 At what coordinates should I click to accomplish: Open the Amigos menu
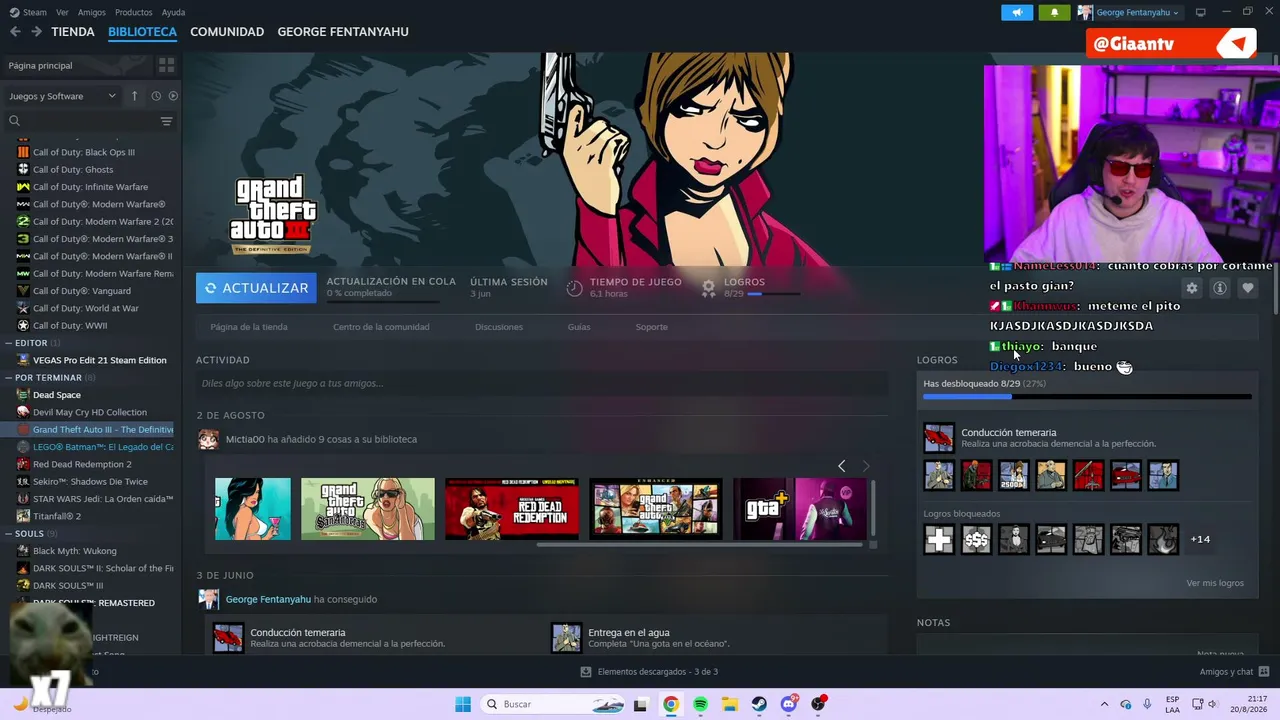coord(92,12)
